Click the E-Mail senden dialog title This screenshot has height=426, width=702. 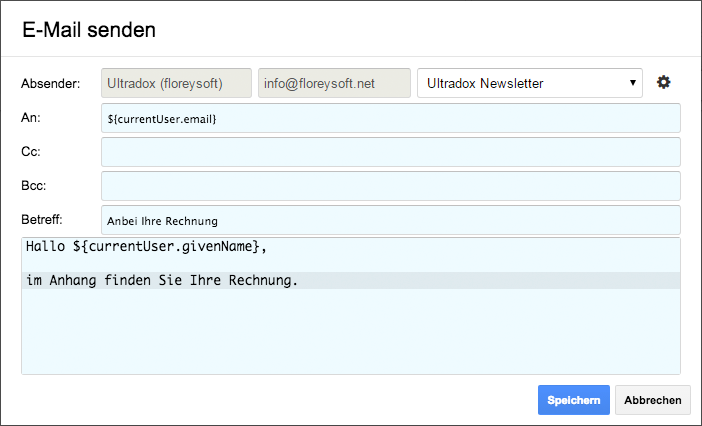[89, 30]
